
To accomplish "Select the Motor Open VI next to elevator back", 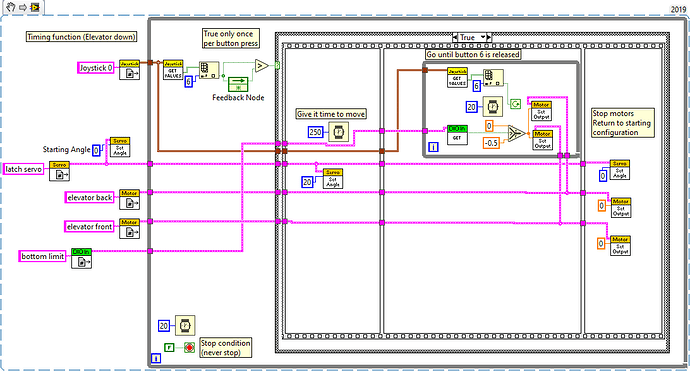I will [129, 199].
